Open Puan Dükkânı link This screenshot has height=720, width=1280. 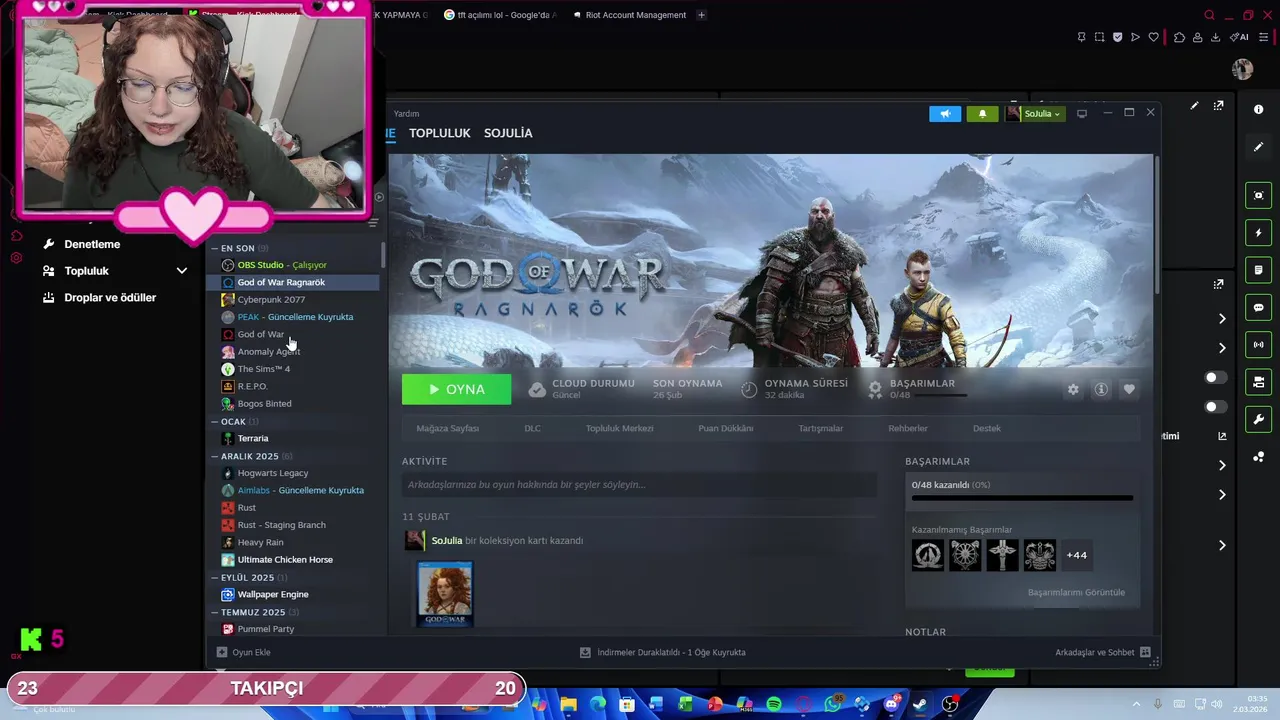(x=725, y=428)
